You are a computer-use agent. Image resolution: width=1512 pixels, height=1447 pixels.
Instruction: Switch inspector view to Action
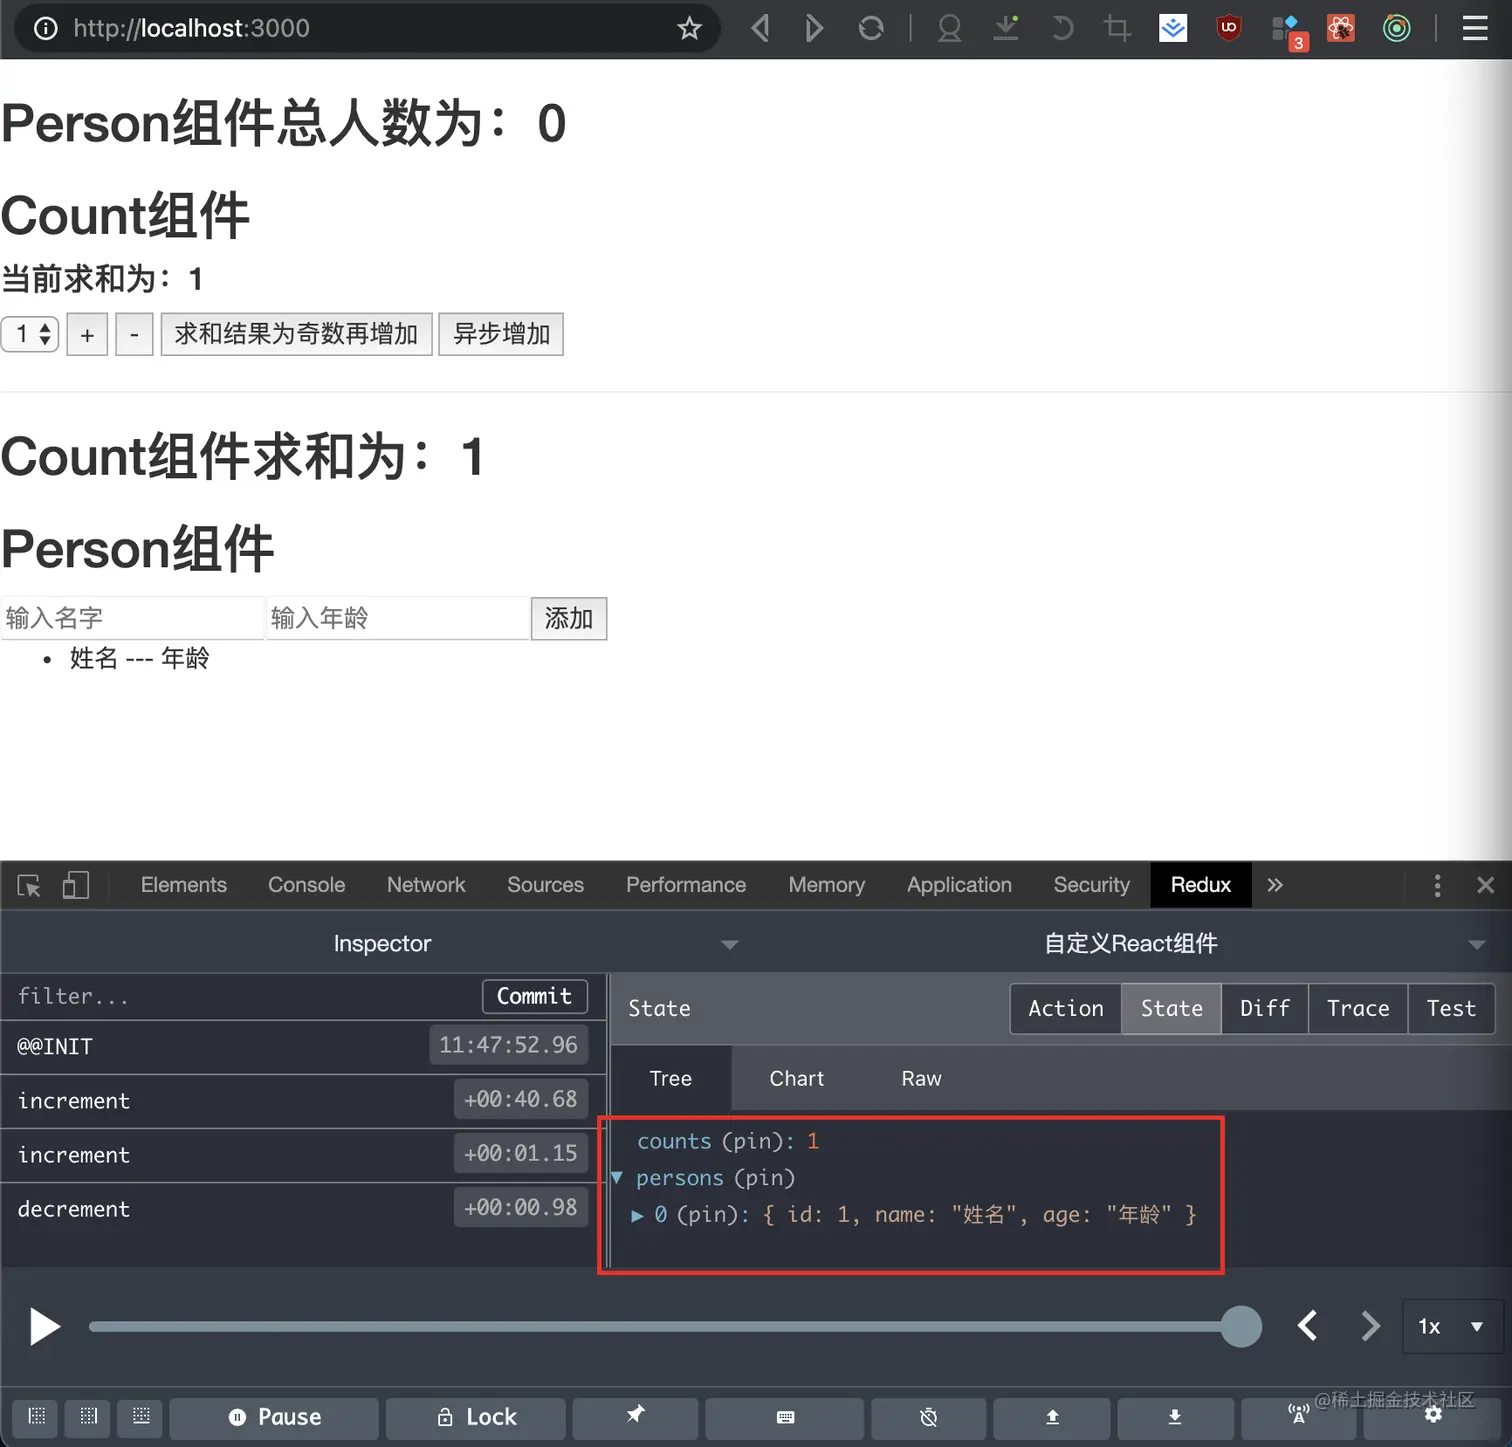pyautogui.click(x=1066, y=1008)
